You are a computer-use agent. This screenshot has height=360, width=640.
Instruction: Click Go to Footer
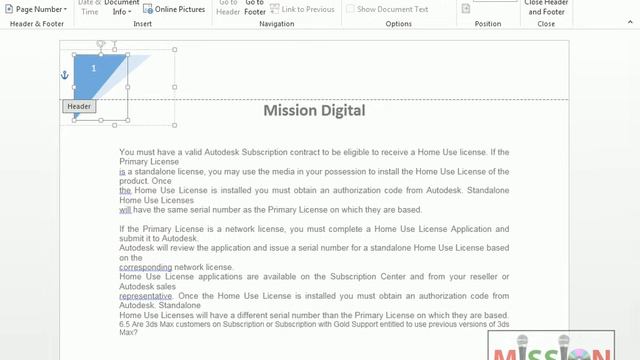[x=255, y=8]
